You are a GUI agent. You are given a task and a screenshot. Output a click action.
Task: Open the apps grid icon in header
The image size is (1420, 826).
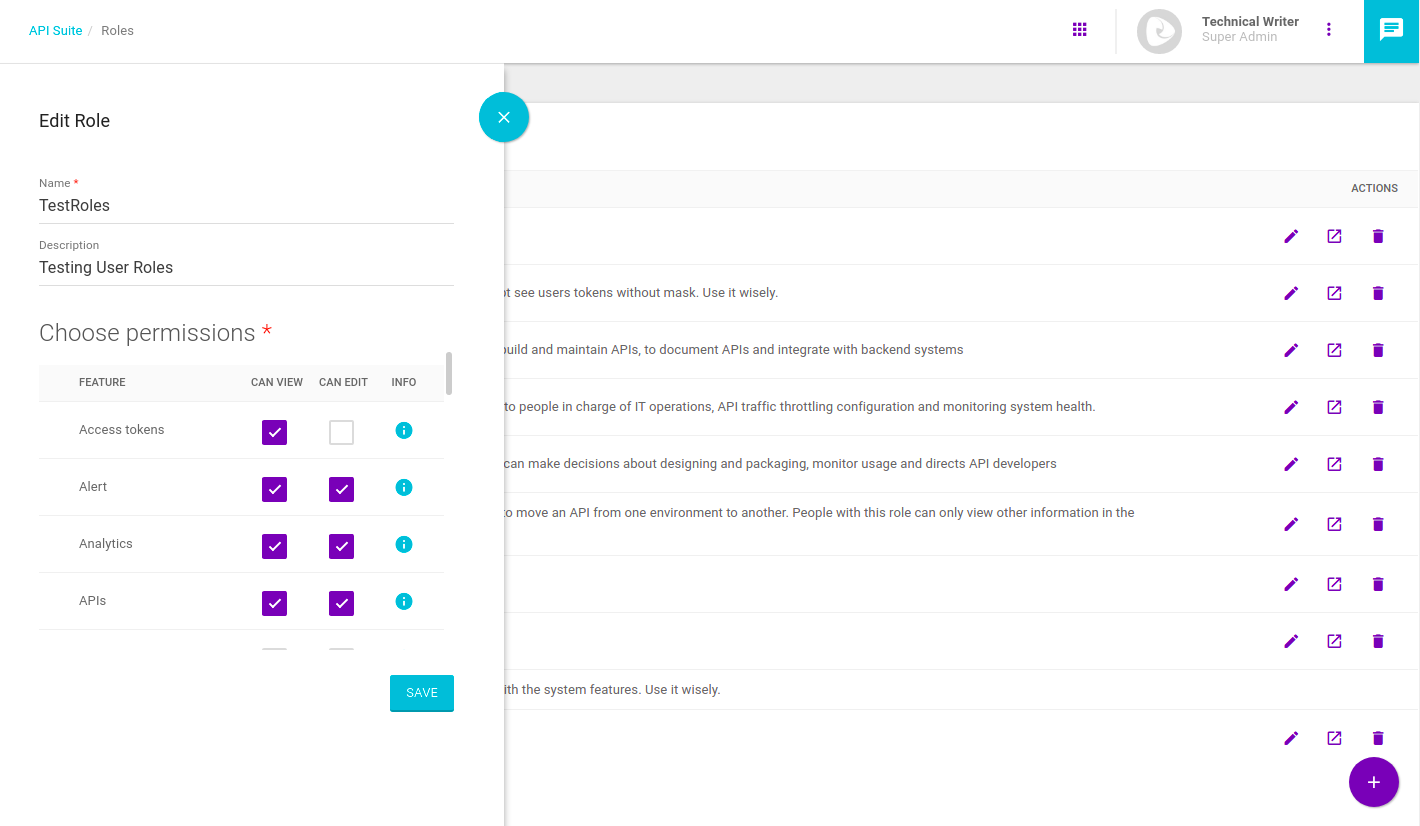click(x=1079, y=30)
